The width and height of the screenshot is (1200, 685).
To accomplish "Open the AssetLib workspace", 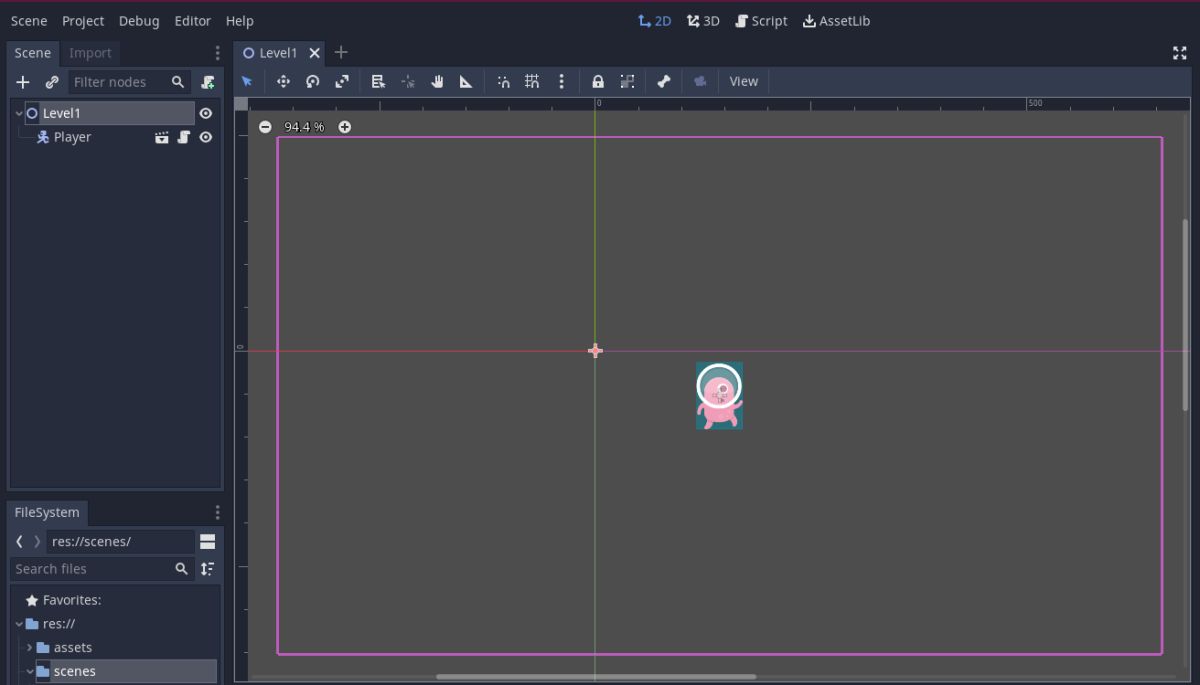I will point(837,21).
